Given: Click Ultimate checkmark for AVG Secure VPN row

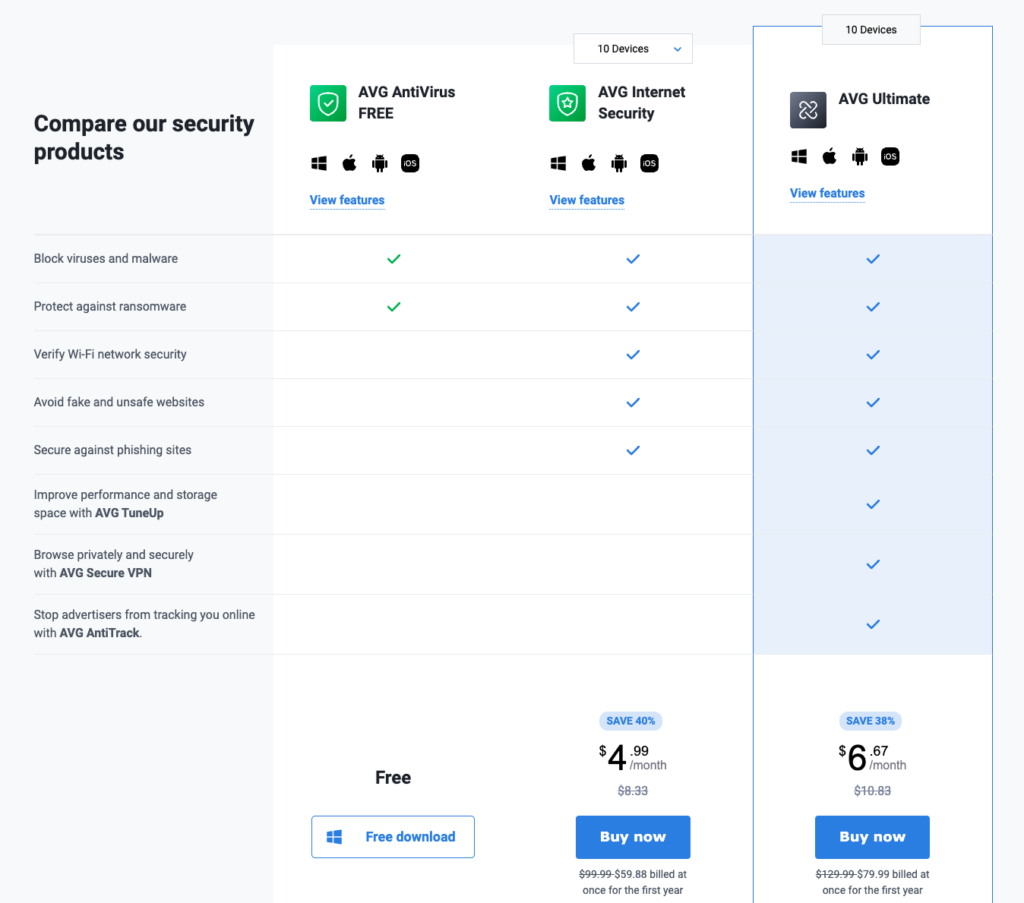Looking at the screenshot, I should [873, 564].
